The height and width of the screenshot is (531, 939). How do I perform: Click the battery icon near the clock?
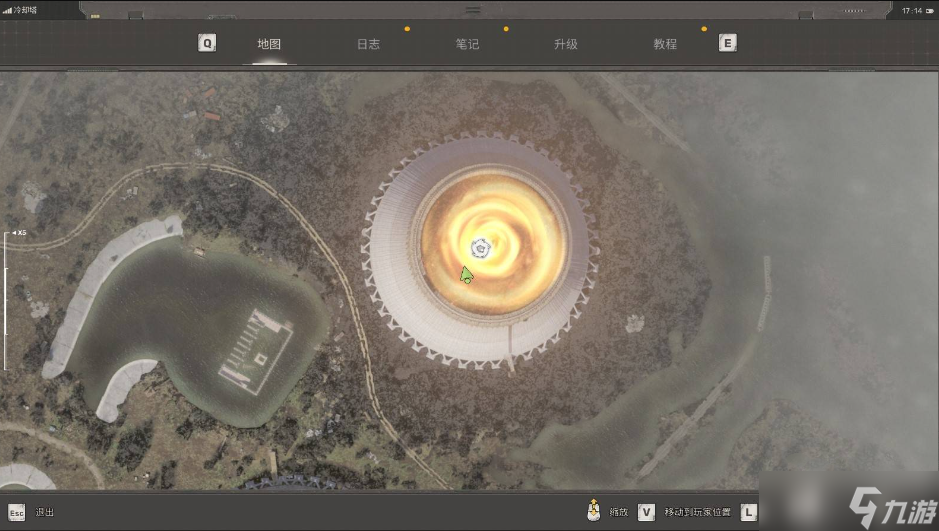click(930, 11)
